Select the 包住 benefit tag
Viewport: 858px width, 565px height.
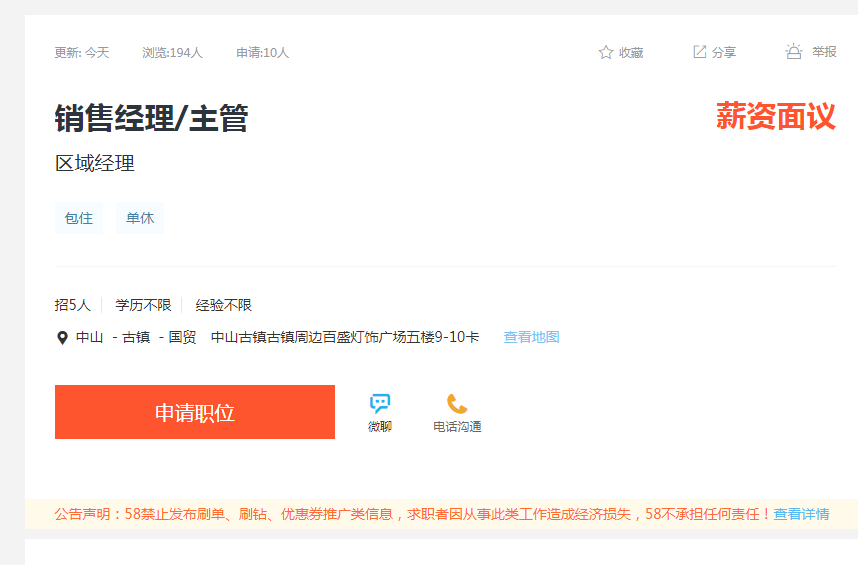coord(78,218)
